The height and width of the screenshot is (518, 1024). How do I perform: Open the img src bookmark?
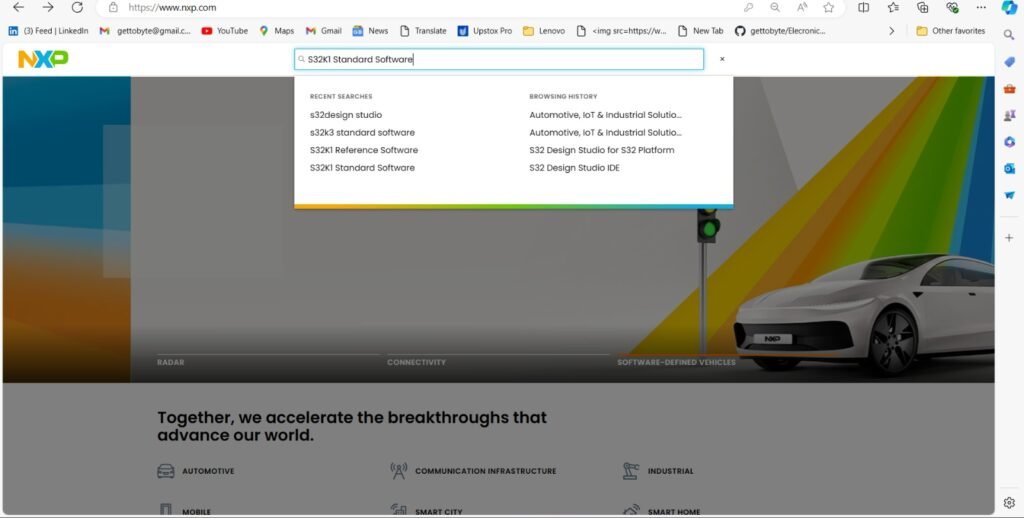[621, 31]
